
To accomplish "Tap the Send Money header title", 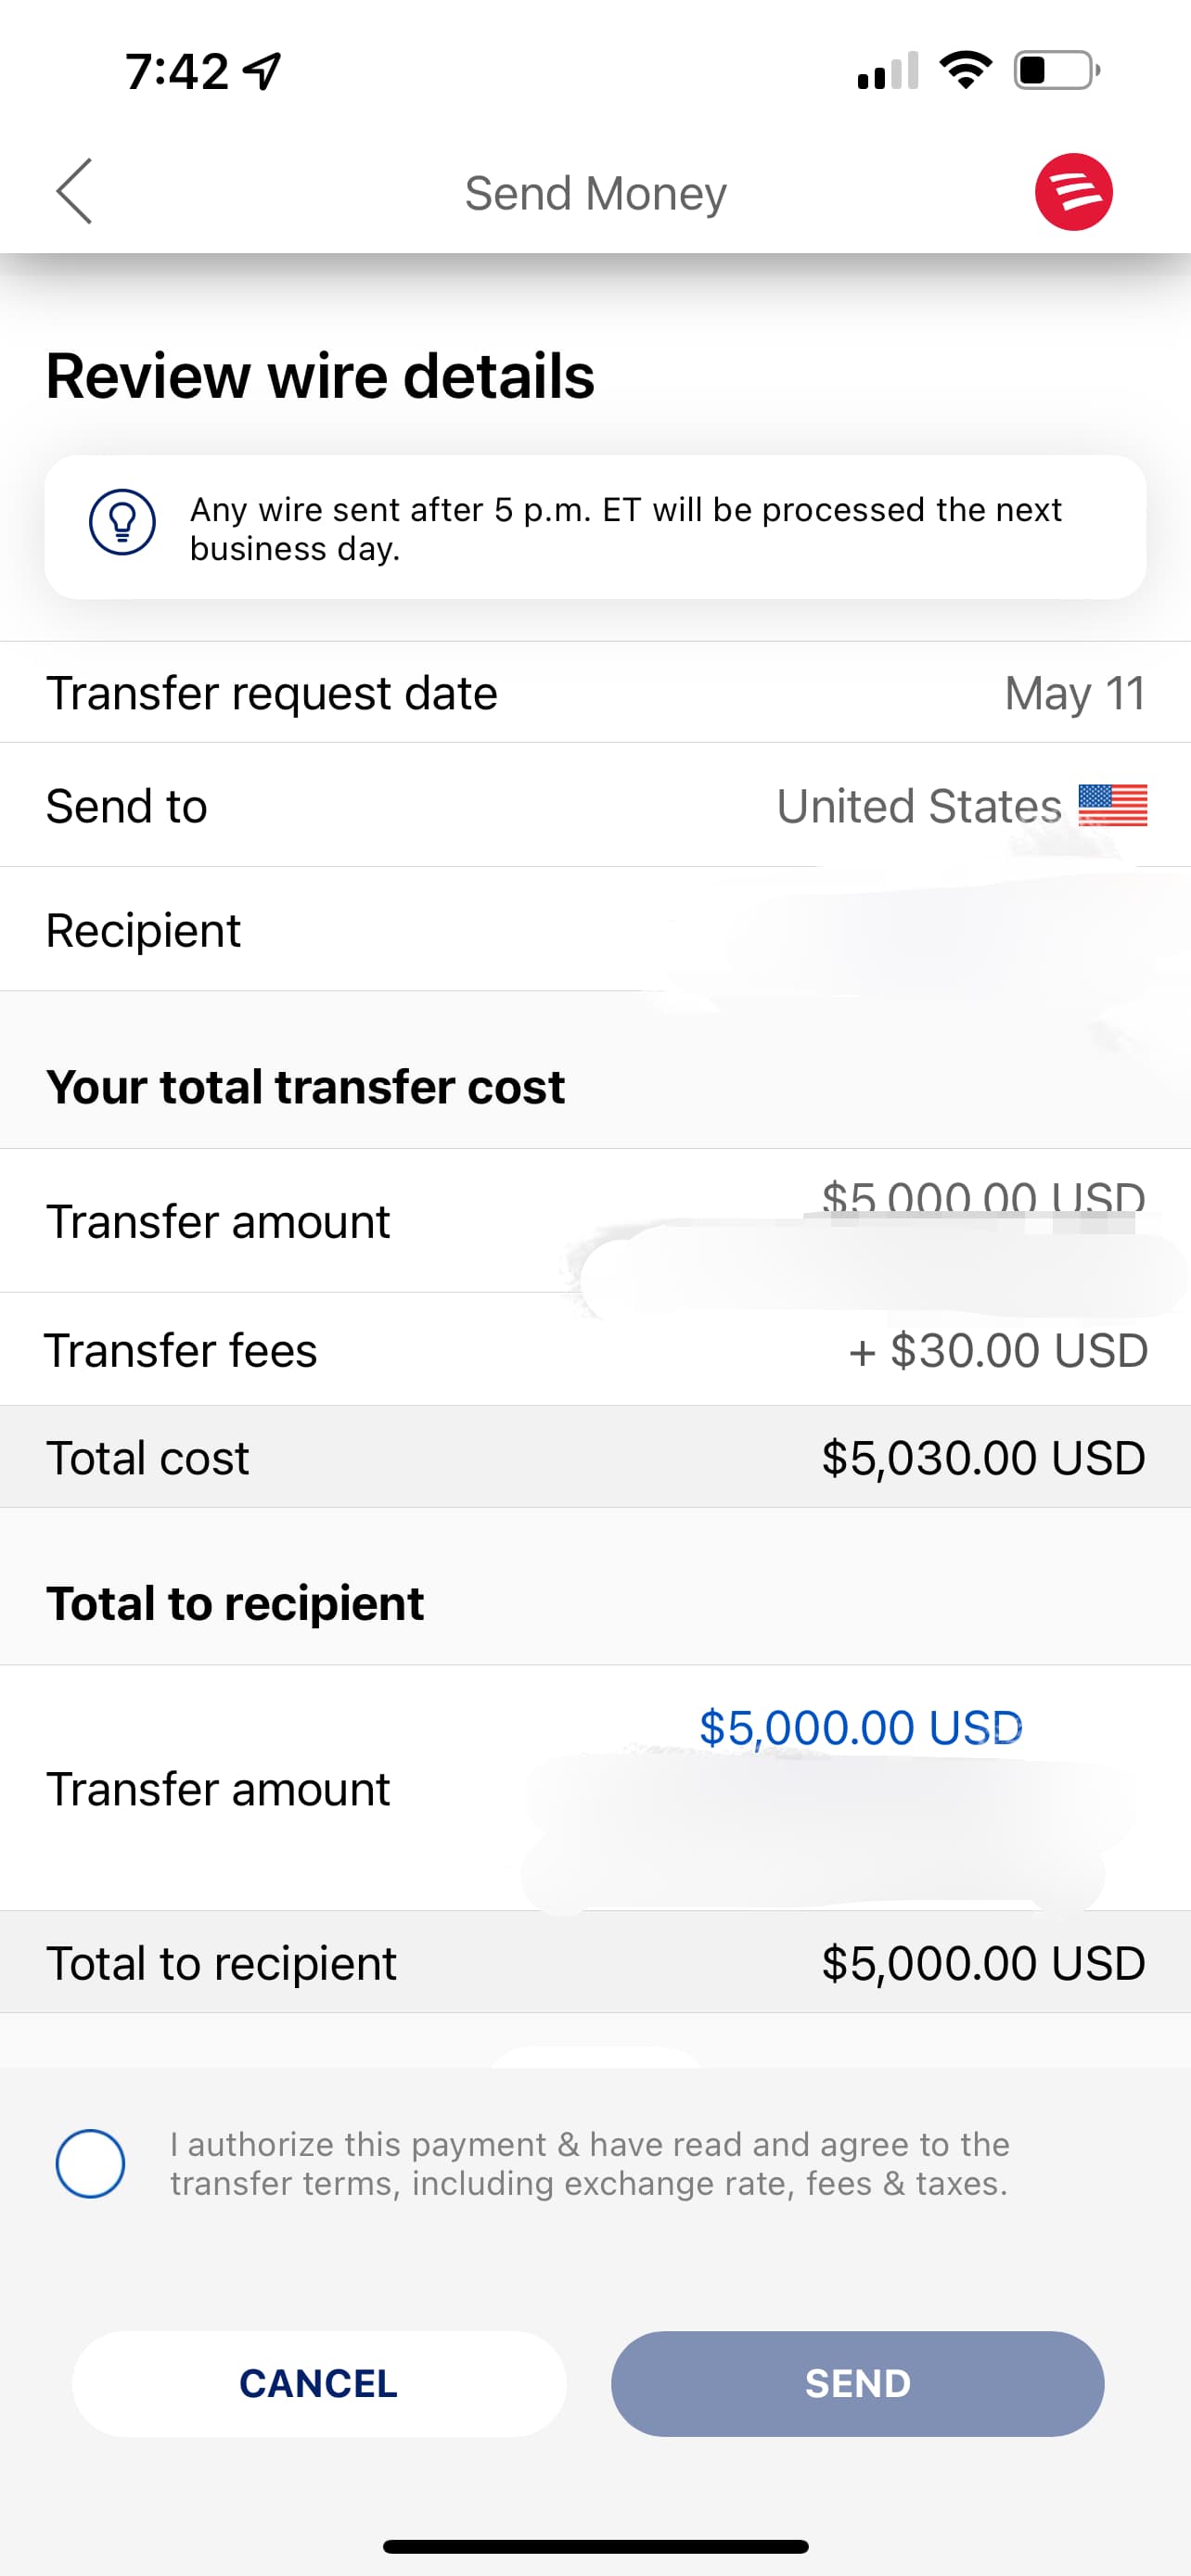I will click(x=595, y=193).
